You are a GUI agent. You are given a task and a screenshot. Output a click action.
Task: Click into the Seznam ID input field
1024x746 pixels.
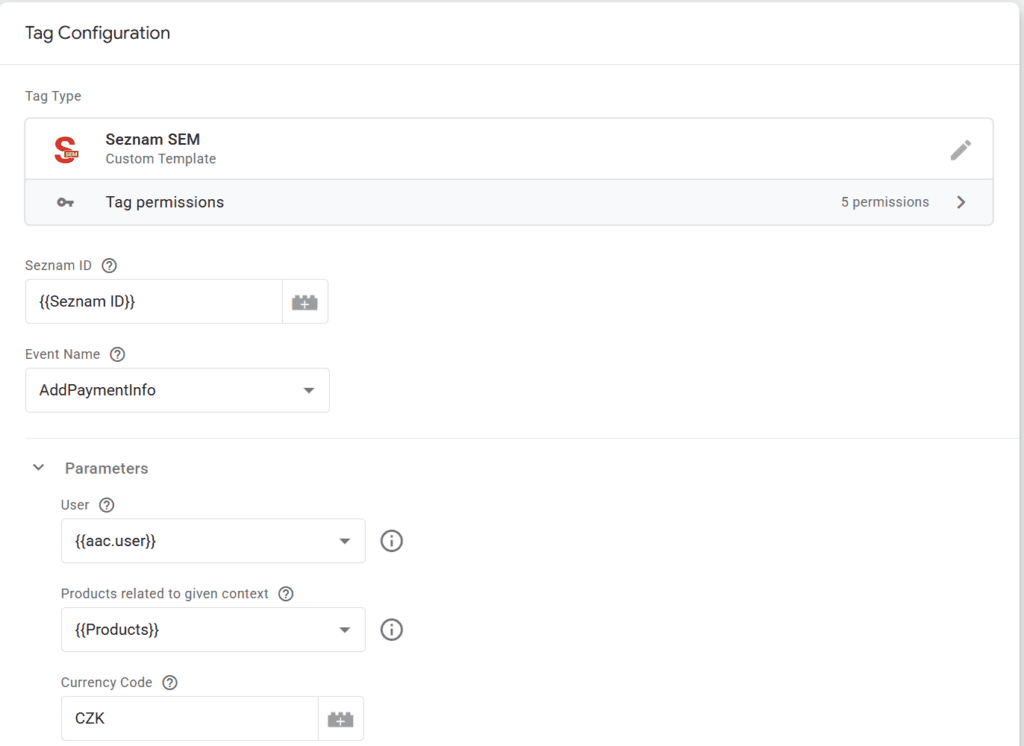[x=154, y=302]
